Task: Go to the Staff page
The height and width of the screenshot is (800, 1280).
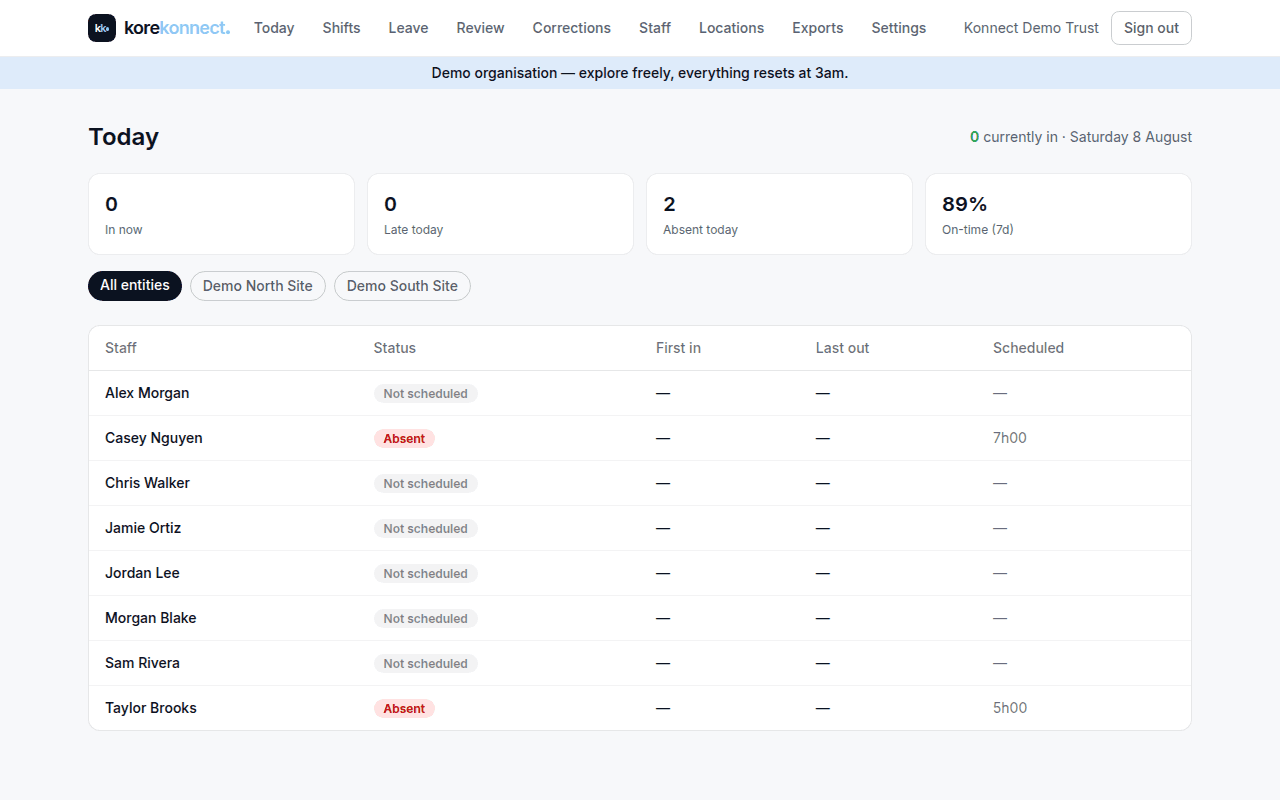Action: (x=655, y=28)
